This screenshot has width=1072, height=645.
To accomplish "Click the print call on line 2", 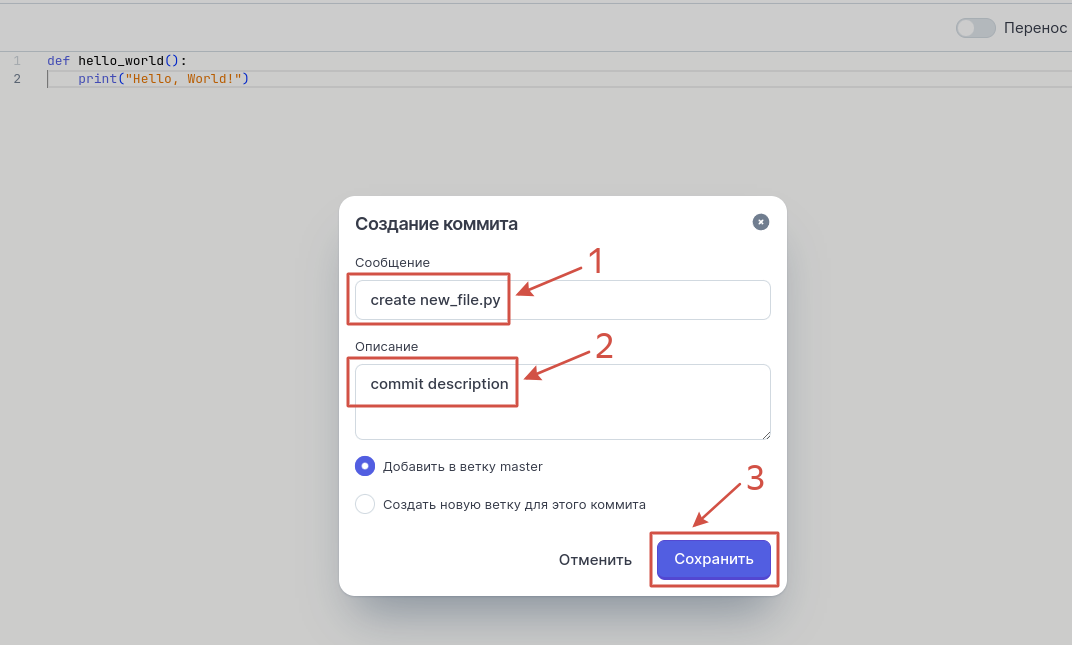I will 97,79.
